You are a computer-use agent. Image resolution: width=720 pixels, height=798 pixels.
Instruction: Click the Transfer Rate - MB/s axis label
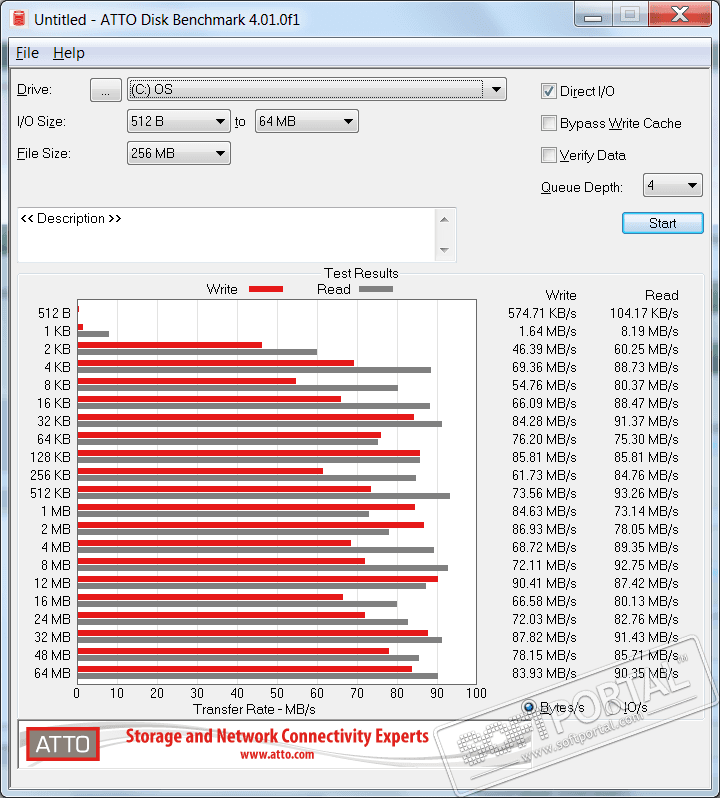pyautogui.click(x=254, y=709)
